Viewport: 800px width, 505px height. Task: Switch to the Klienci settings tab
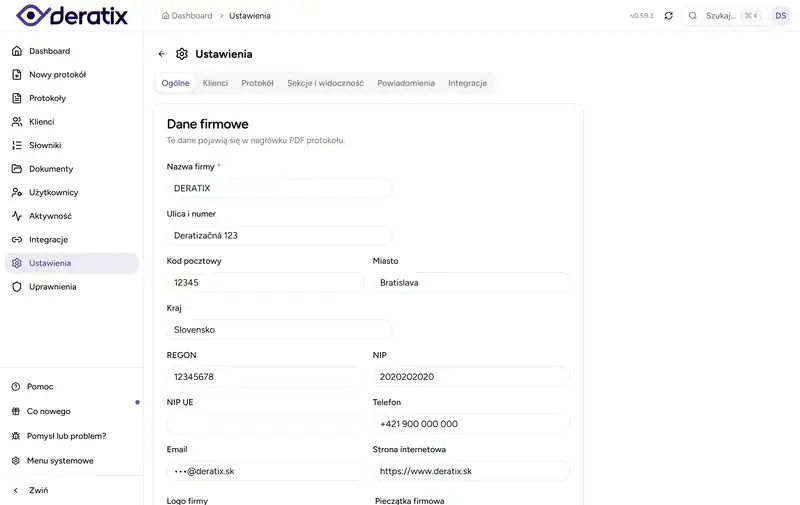(x=215, y=83)
